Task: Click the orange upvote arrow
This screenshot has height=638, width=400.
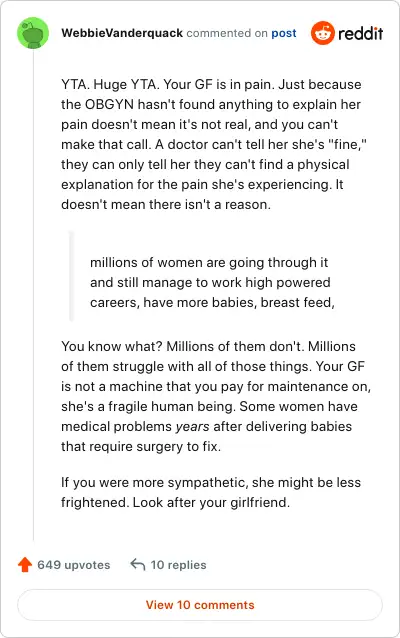Action: 25,565
